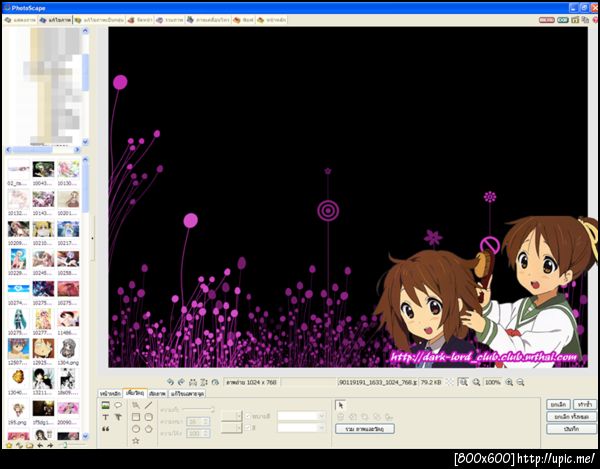This screenshot has height=469, width=600.
Task: Open the upper small style dropdown
Action: coord(232,415)
